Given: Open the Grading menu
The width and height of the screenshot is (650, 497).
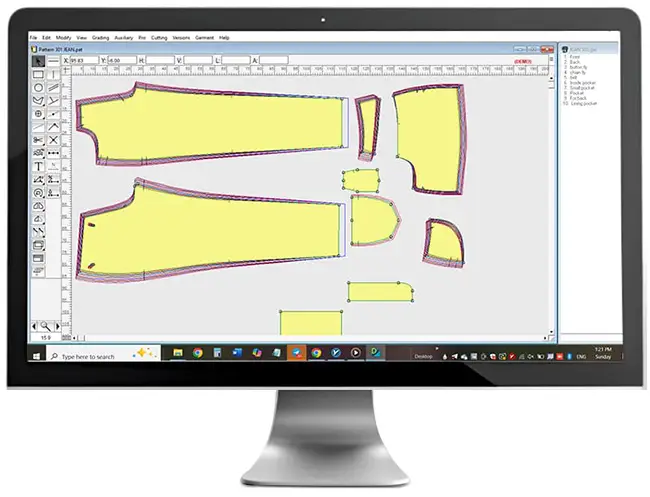Looking at the screenshot, I should 100,38.
